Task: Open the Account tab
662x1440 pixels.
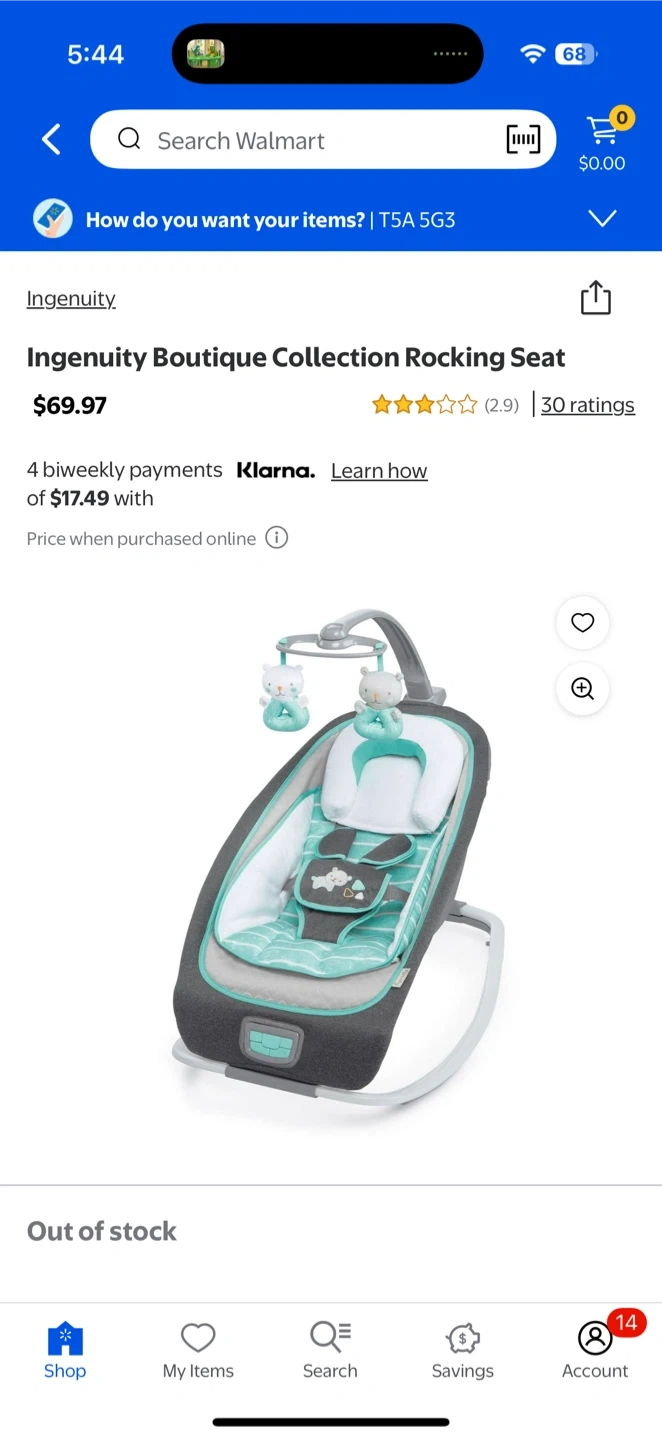Action: coord(595,1350)
